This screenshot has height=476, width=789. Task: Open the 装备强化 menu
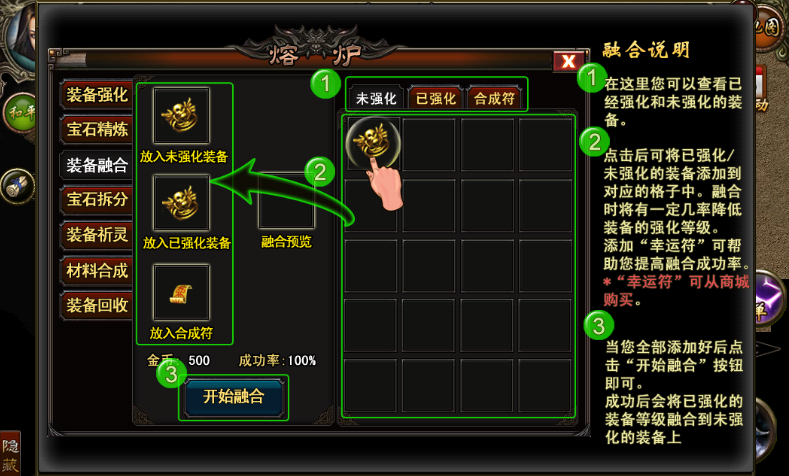click(97, 95)
